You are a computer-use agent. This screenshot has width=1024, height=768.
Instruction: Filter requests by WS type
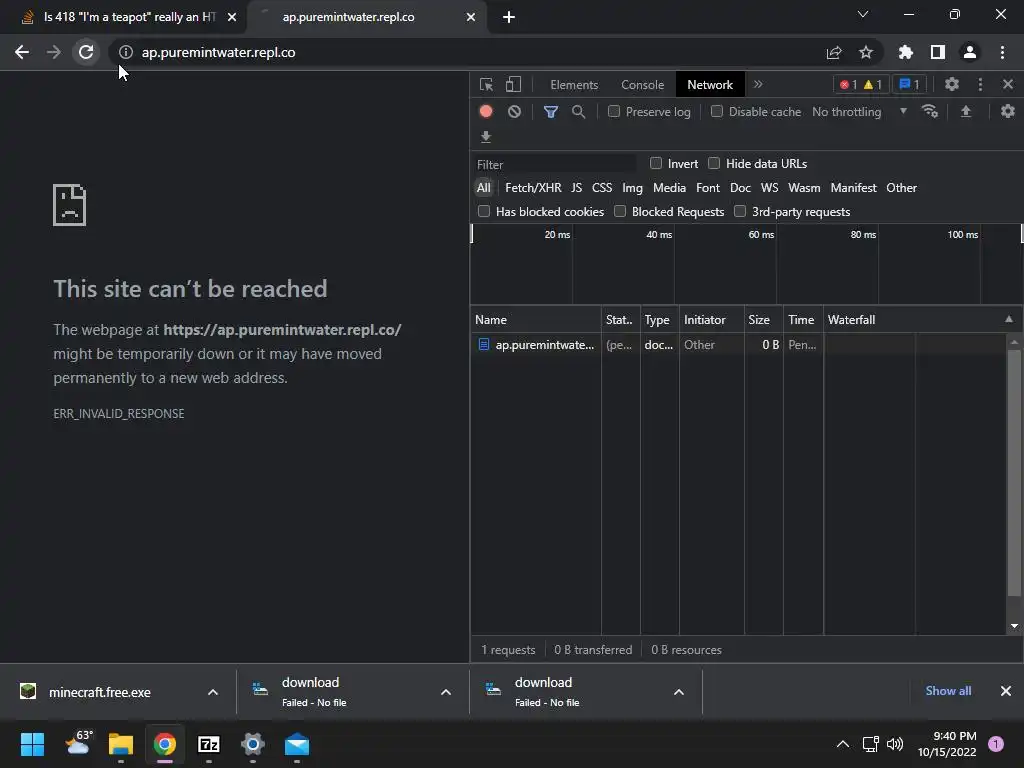[769, 188]
